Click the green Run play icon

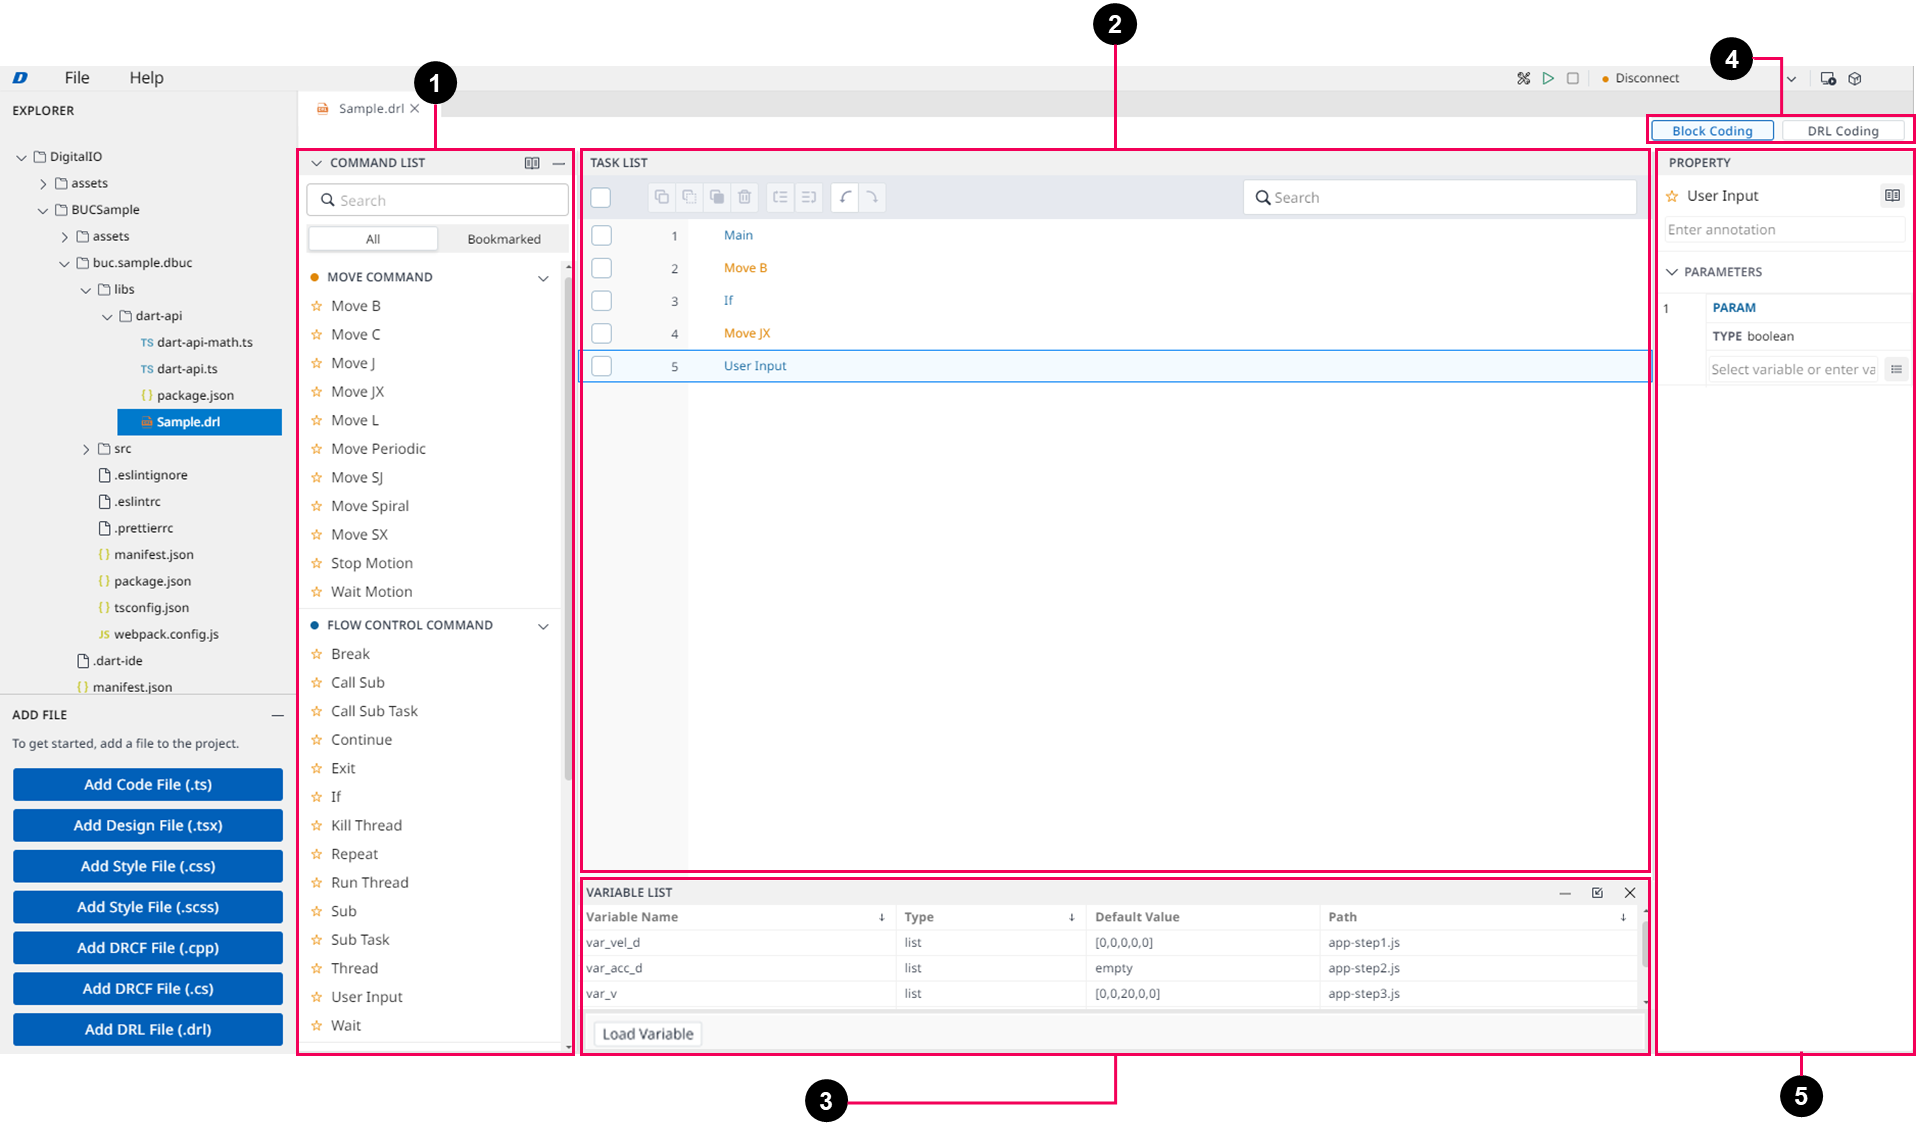pyautogui.click(x=1548, y=78)
